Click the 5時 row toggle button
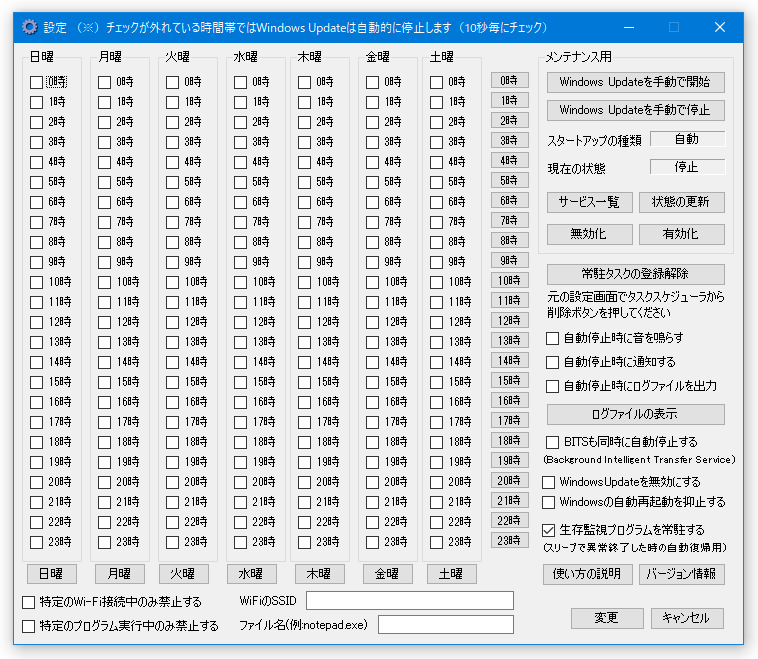Screen dimensions: 758x659 click(x=510, y=180)
